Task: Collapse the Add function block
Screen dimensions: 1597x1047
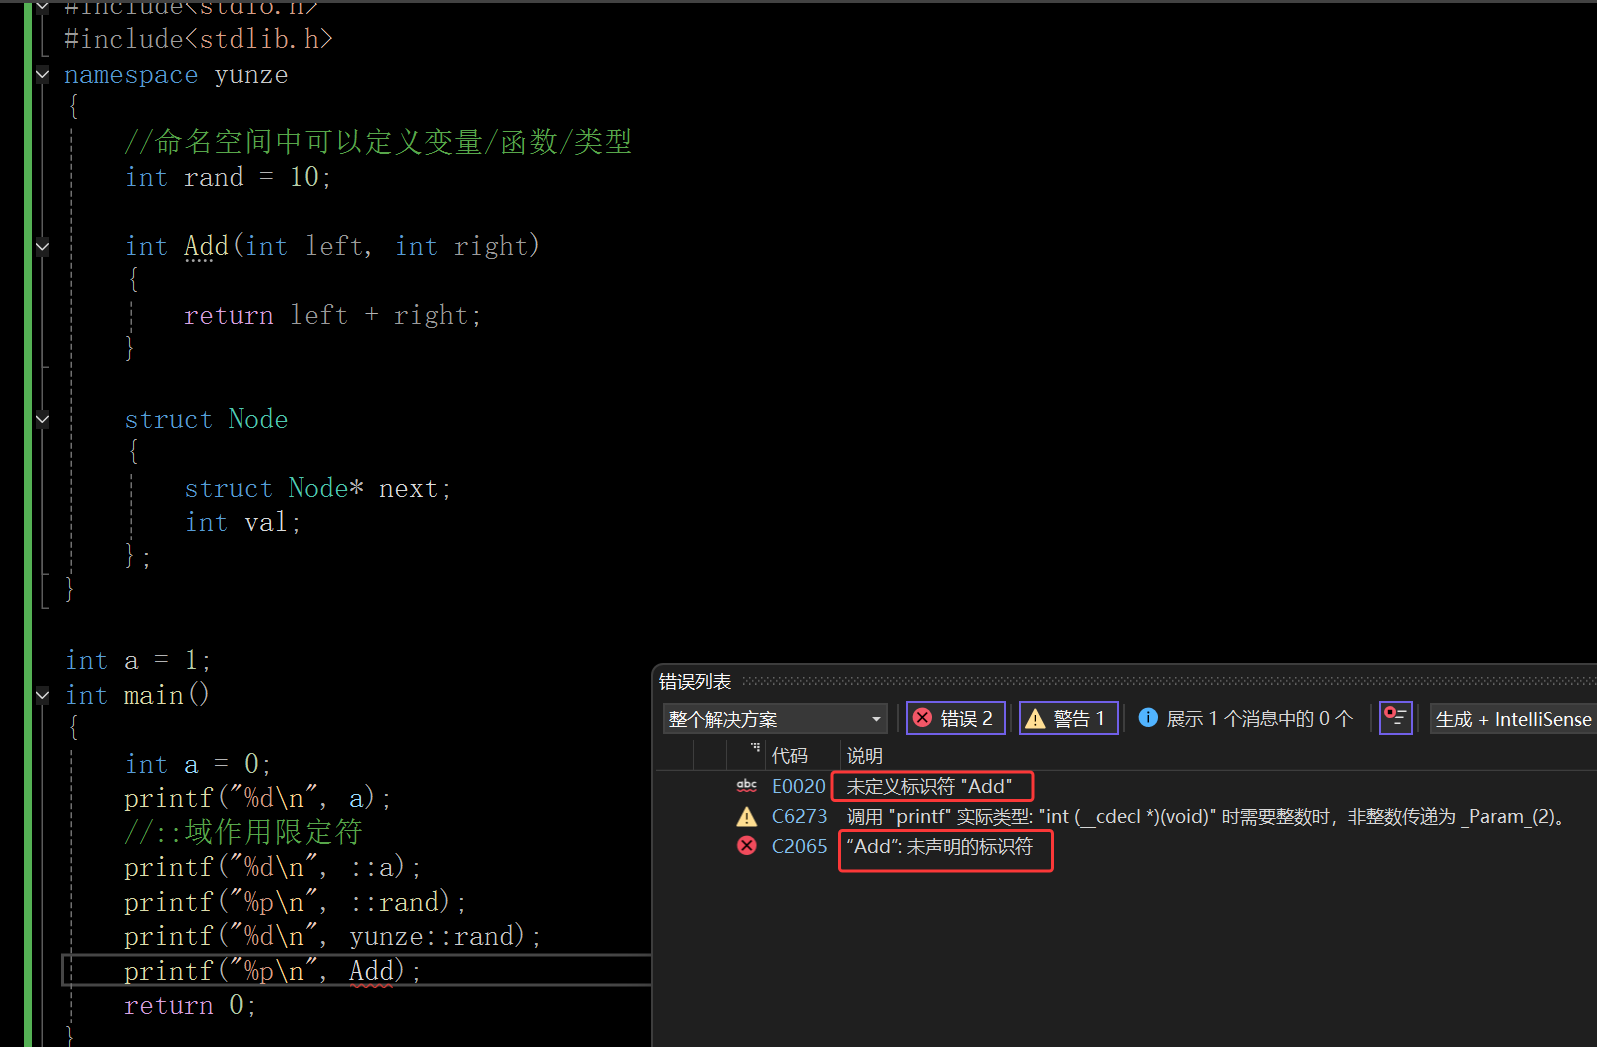Action: click(x=42, y=246)
